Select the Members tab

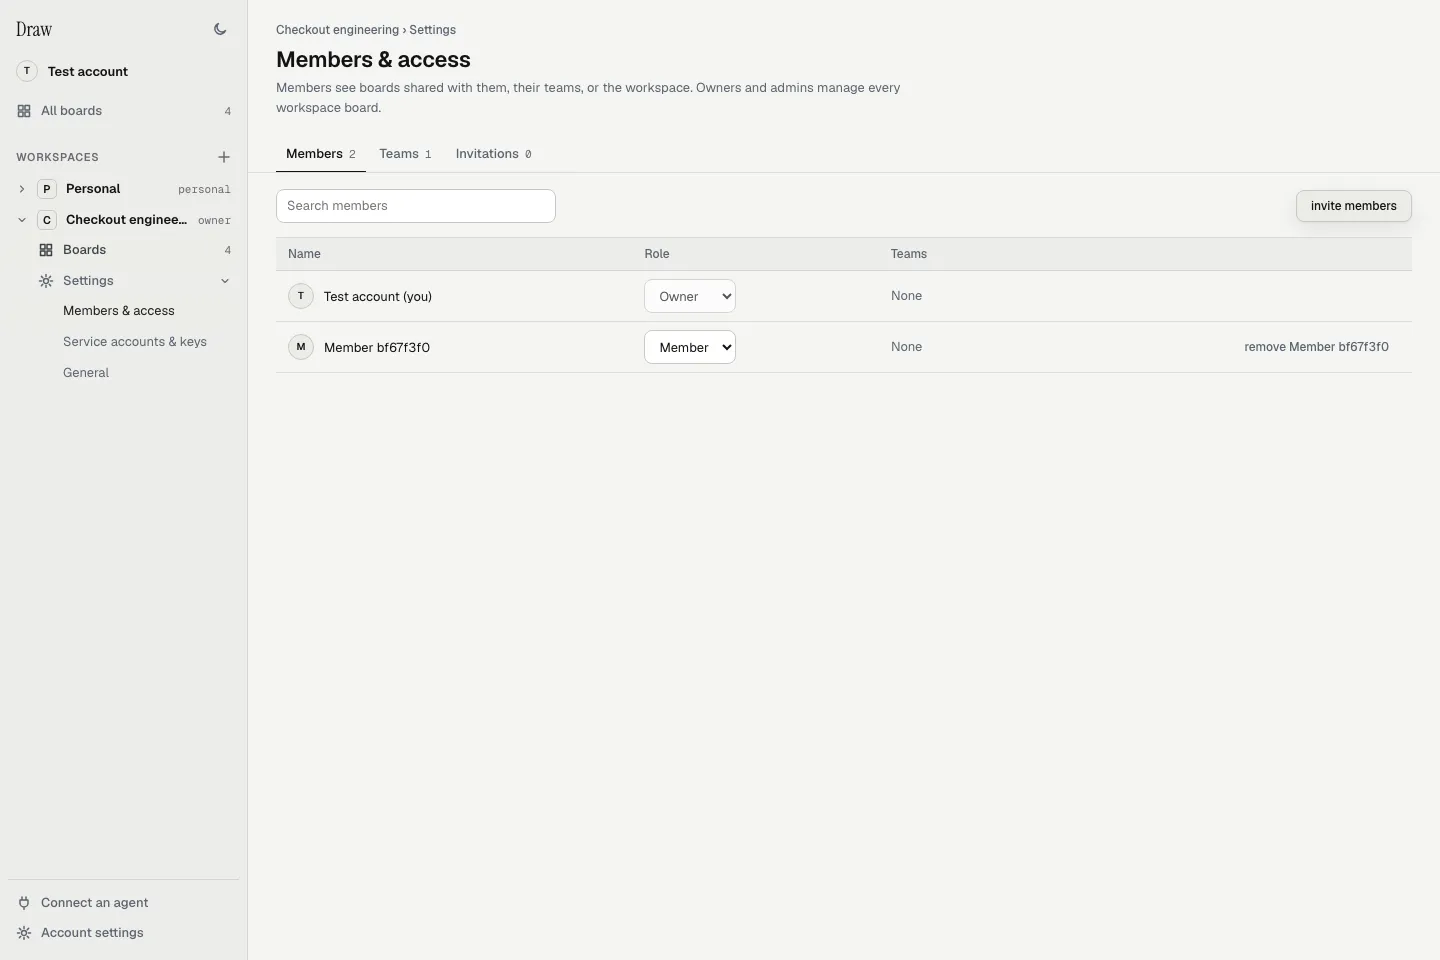coord(321,154)
